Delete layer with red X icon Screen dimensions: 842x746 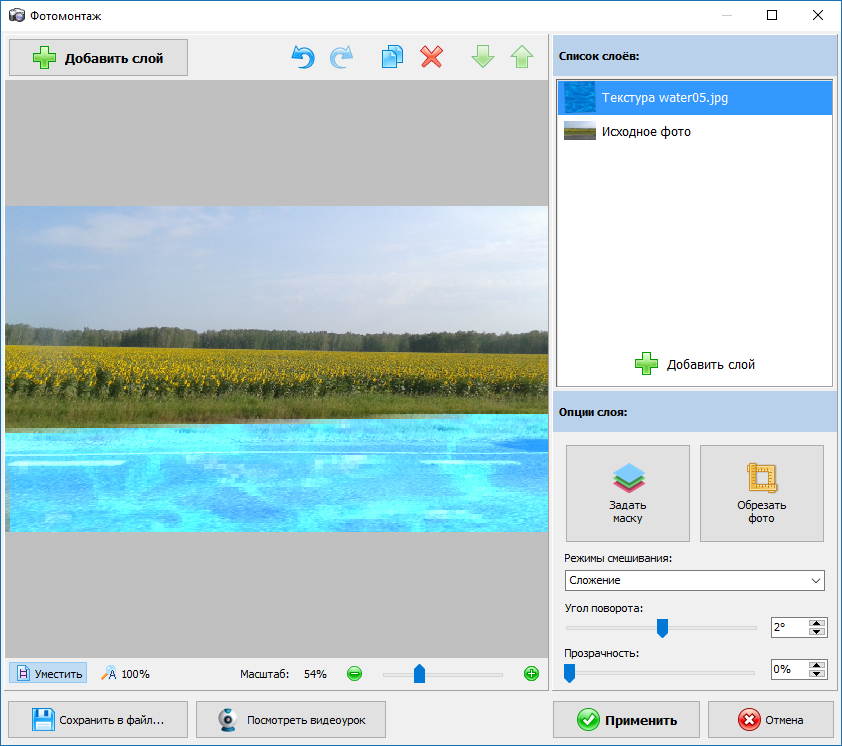[x=432, y=57]
